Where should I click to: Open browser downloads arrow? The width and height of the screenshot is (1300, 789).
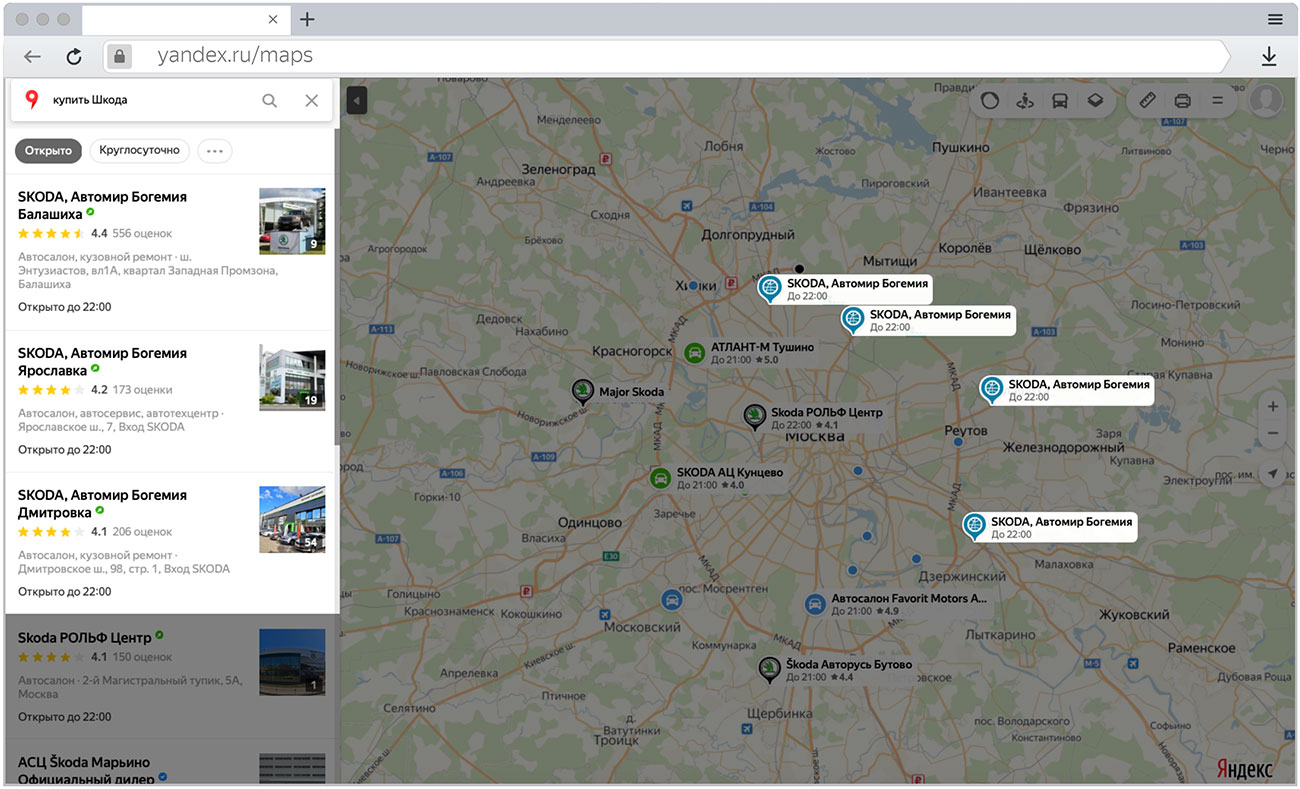(1269, 56)
